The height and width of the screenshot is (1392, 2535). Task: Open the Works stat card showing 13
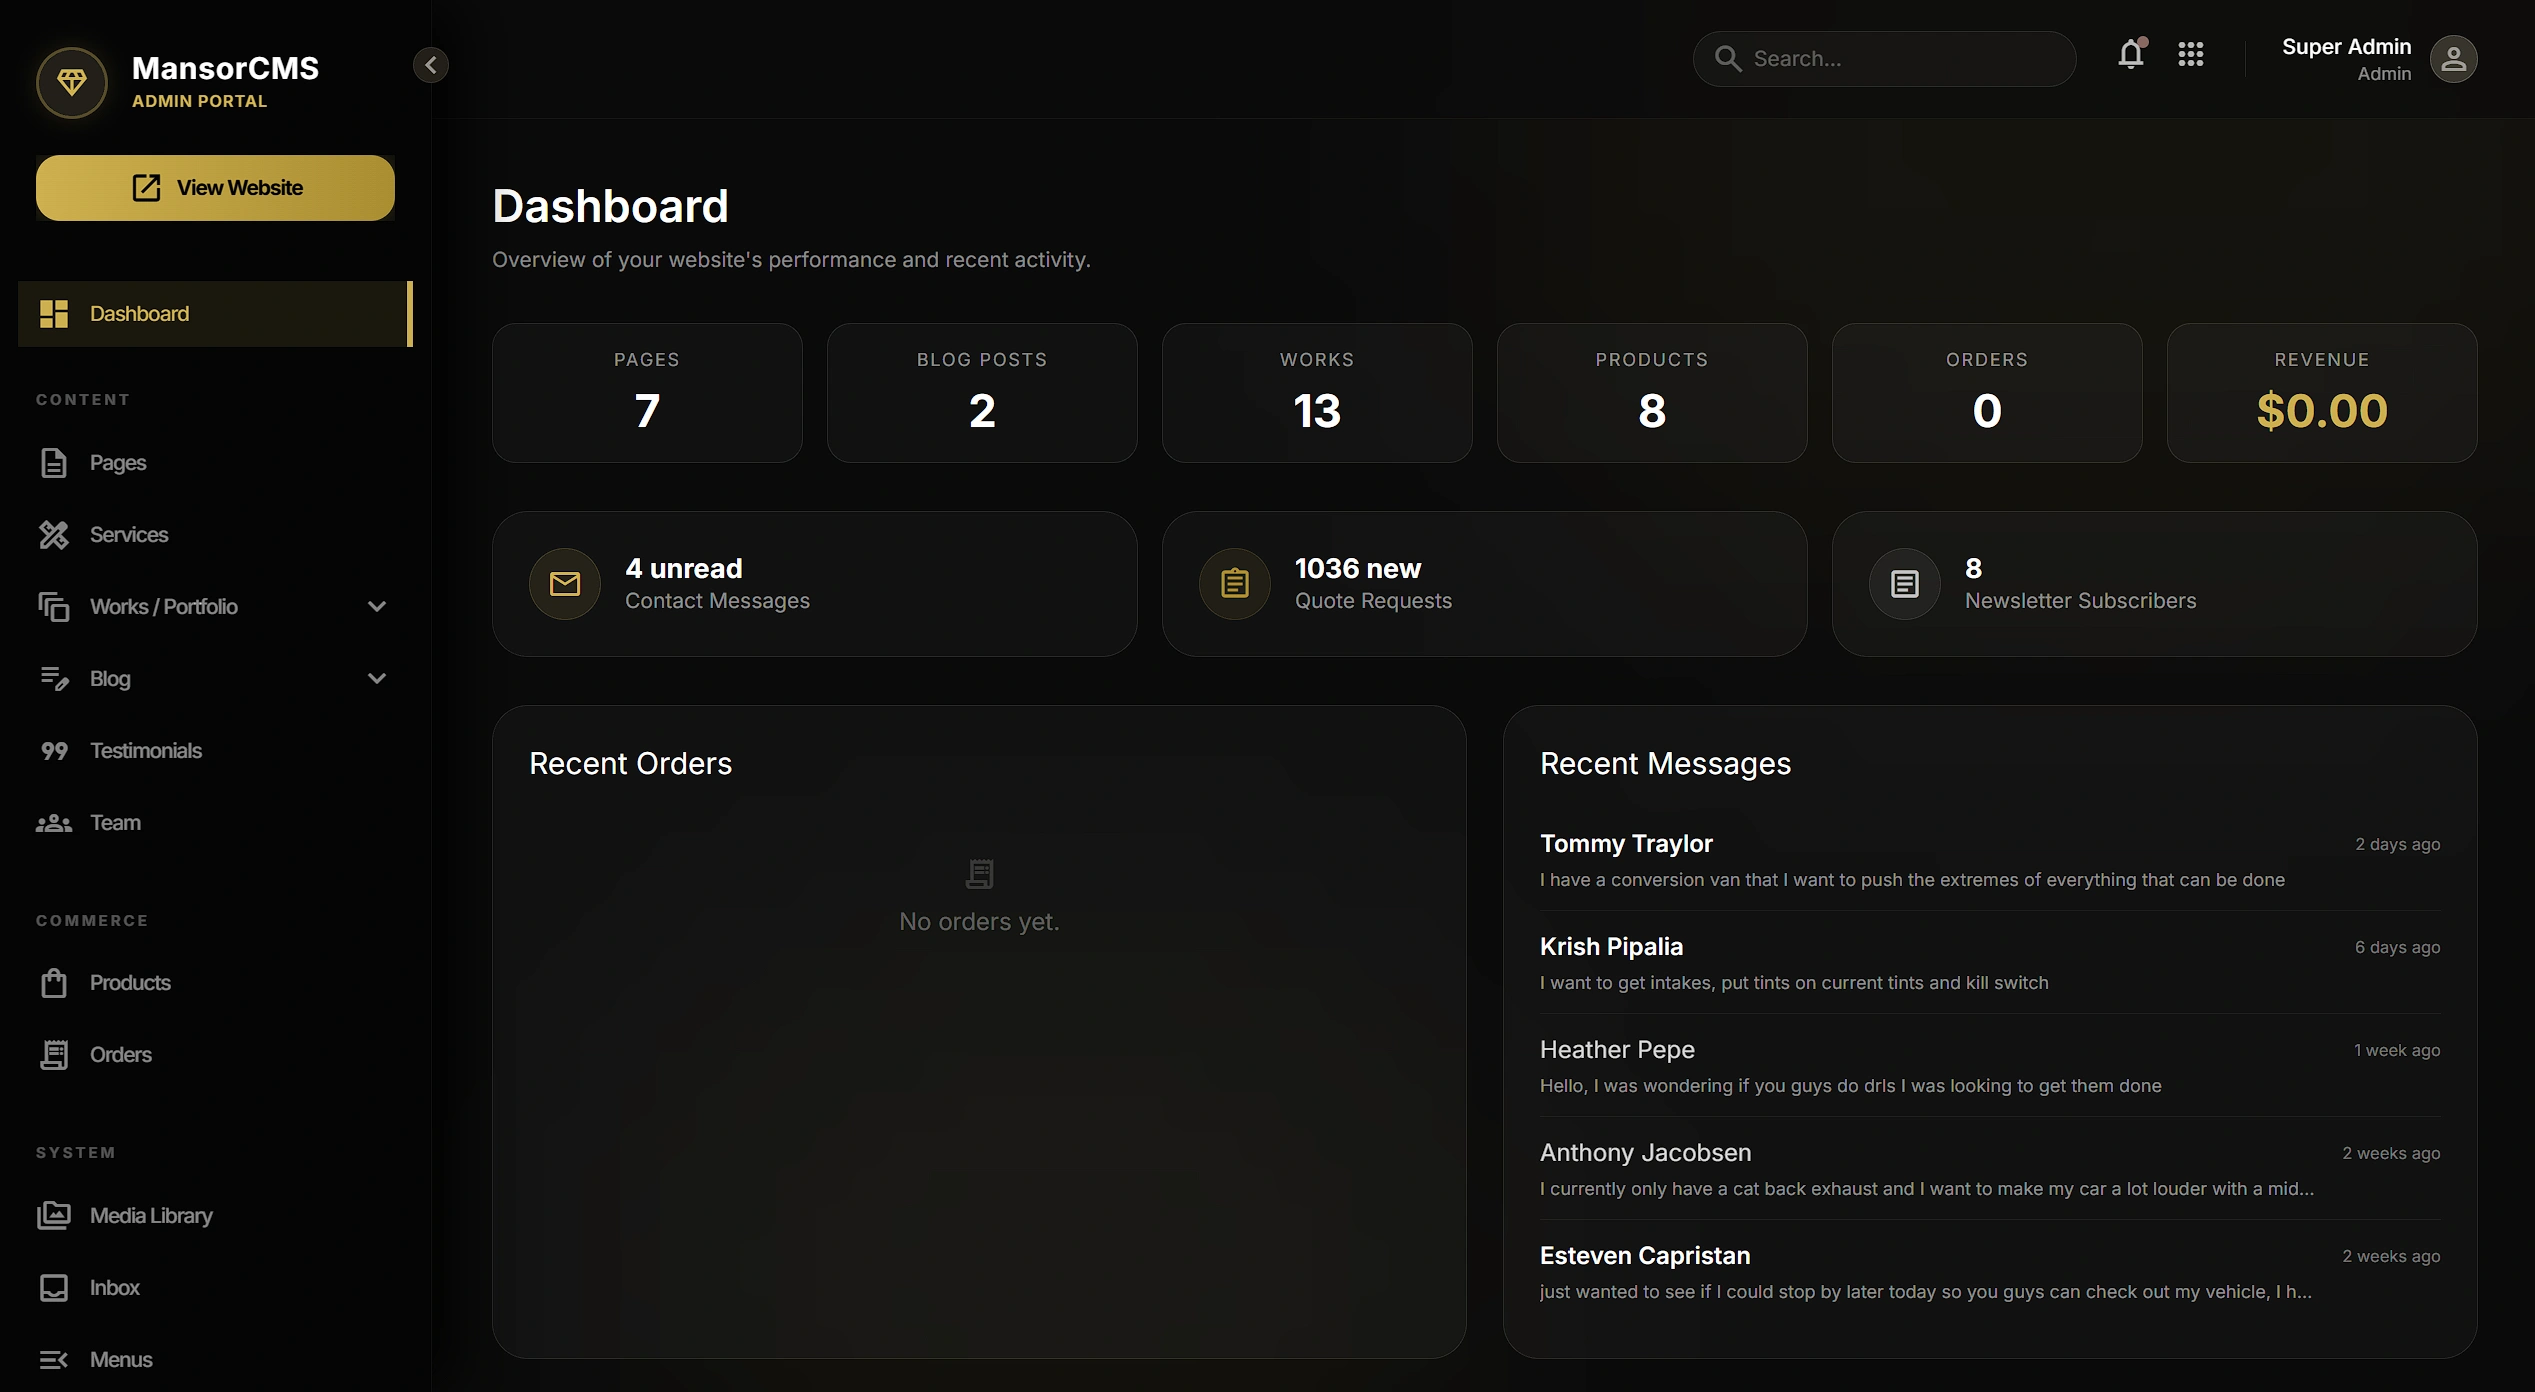(1317, 393)
